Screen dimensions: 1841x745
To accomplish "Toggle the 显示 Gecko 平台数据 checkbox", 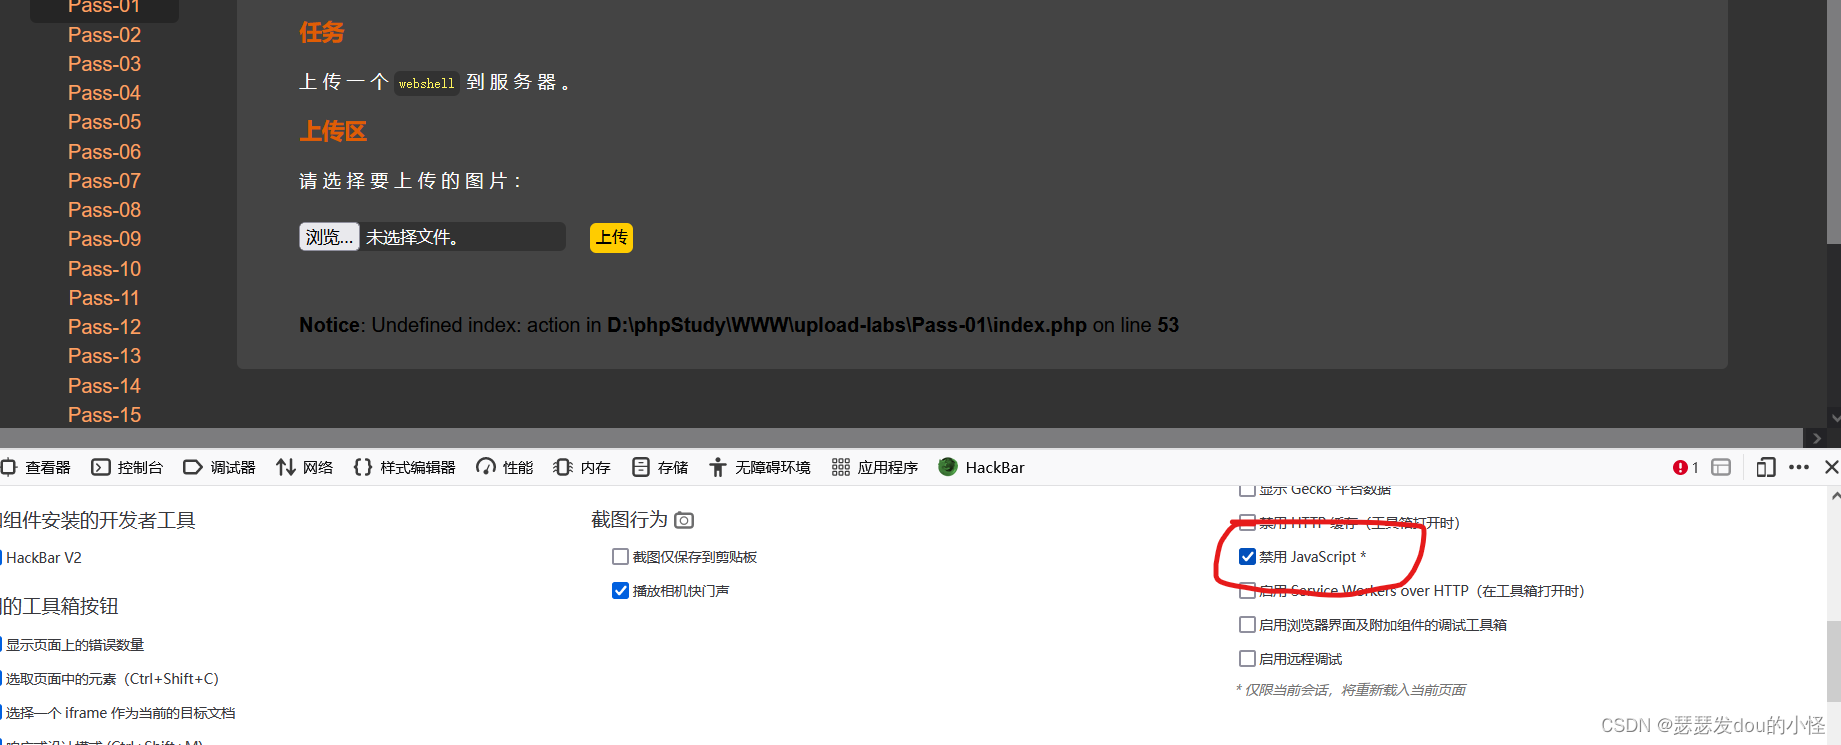I will coord(1247,490).
